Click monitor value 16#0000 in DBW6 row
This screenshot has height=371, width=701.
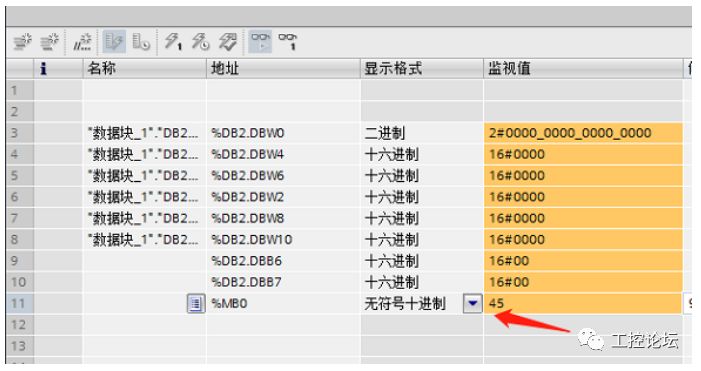[583, 175]
